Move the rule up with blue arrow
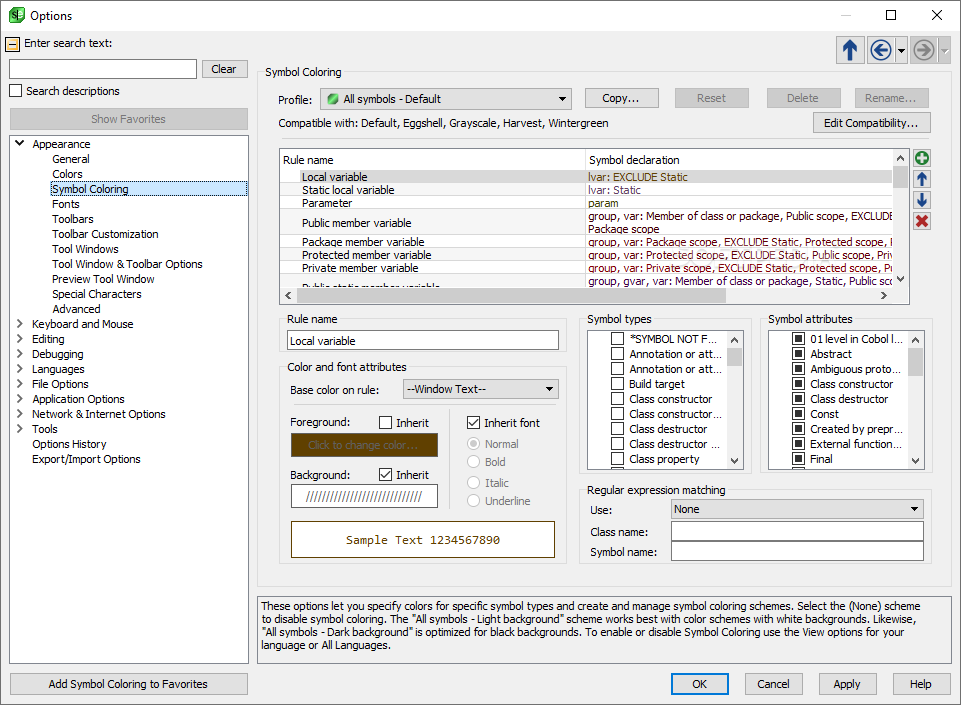This screenshot has height=705, width=961. 922,179
